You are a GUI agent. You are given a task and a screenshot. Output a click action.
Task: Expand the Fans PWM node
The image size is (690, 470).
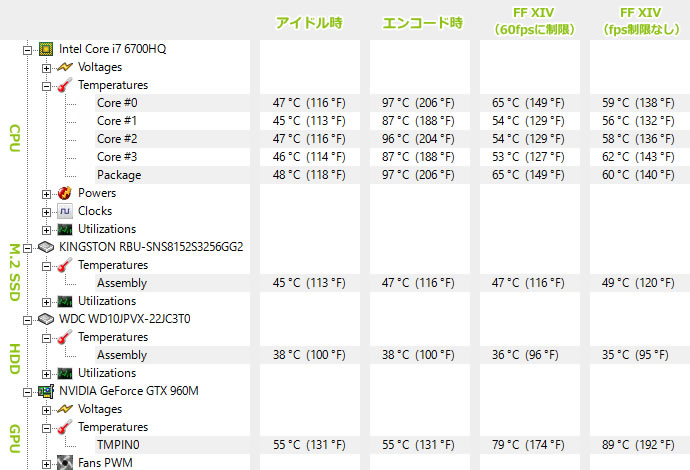click(46, 464)
